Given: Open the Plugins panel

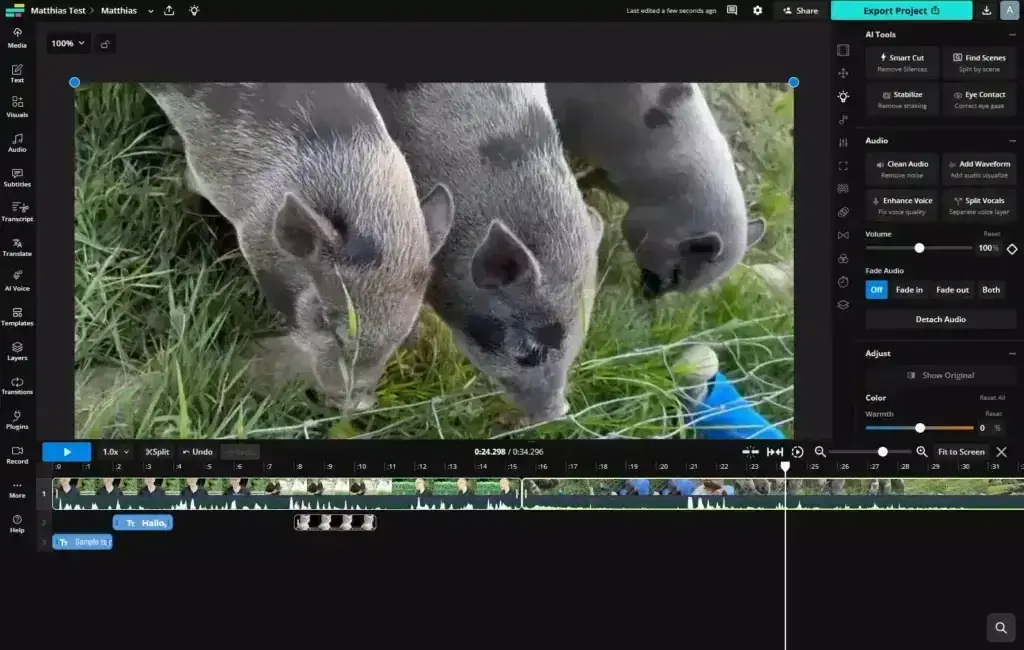Looking at the screenshot, I should coord(17,420).
